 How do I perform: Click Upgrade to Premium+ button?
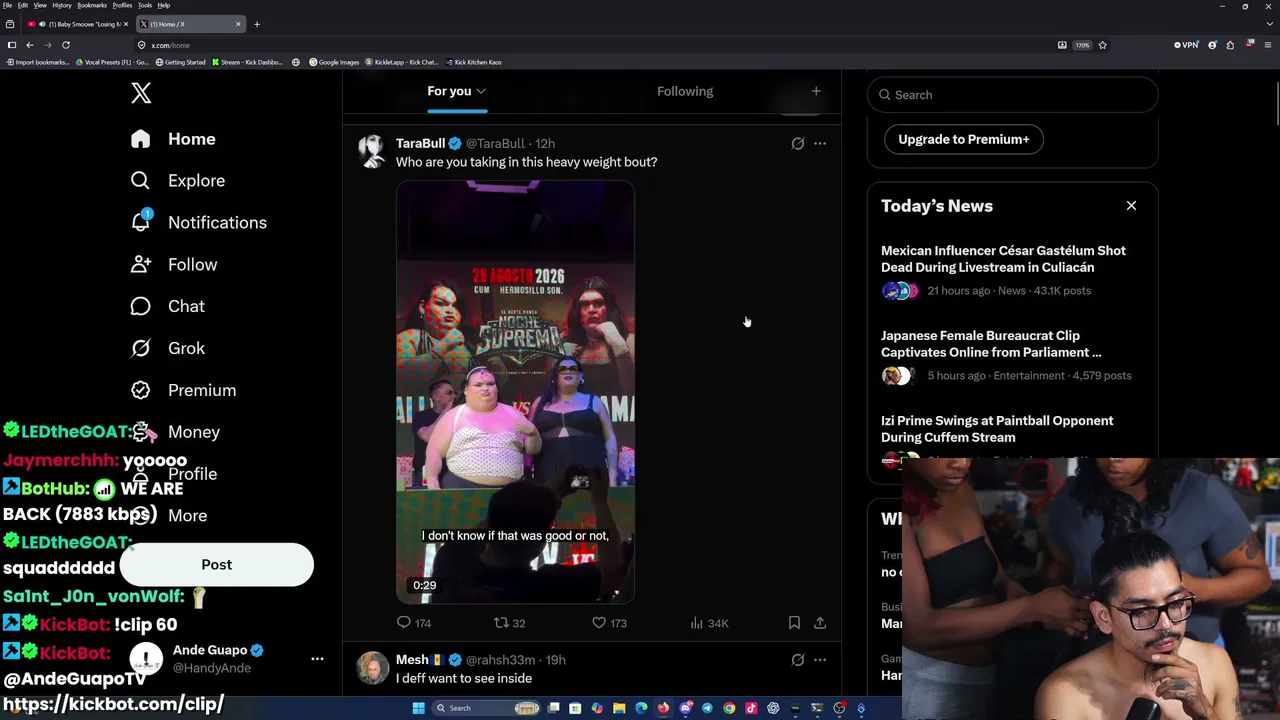964,139
